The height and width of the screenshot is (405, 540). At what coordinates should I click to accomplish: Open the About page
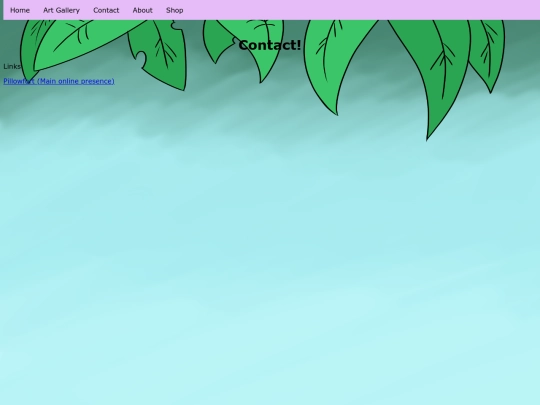[143, 10]
